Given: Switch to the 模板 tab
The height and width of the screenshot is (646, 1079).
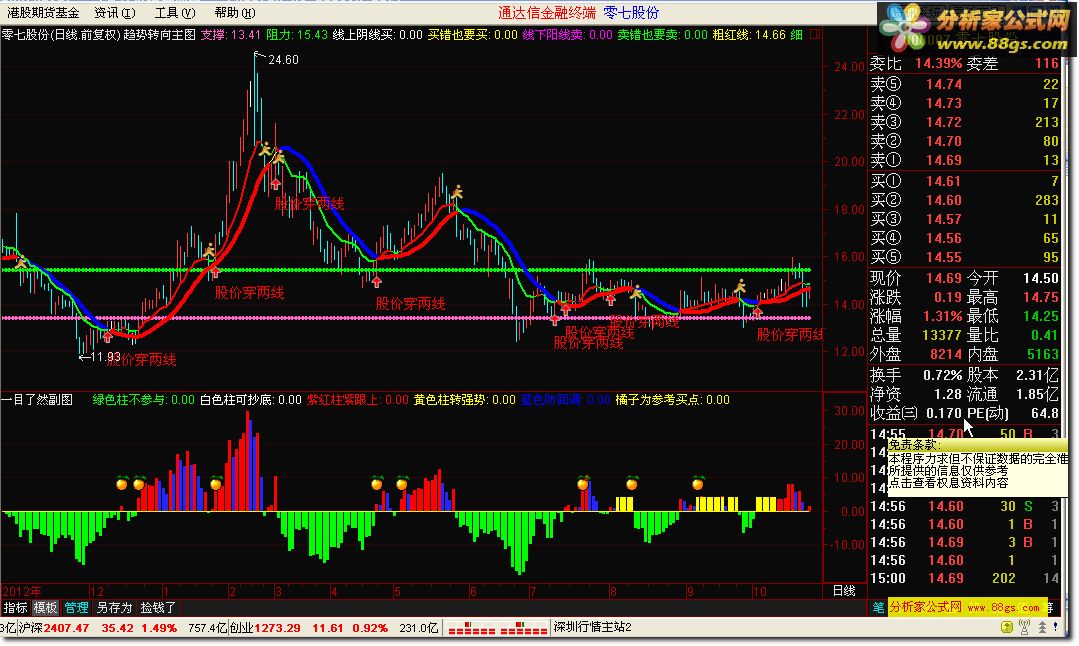Looking at the screenshot, I should [x=45, y=607].
